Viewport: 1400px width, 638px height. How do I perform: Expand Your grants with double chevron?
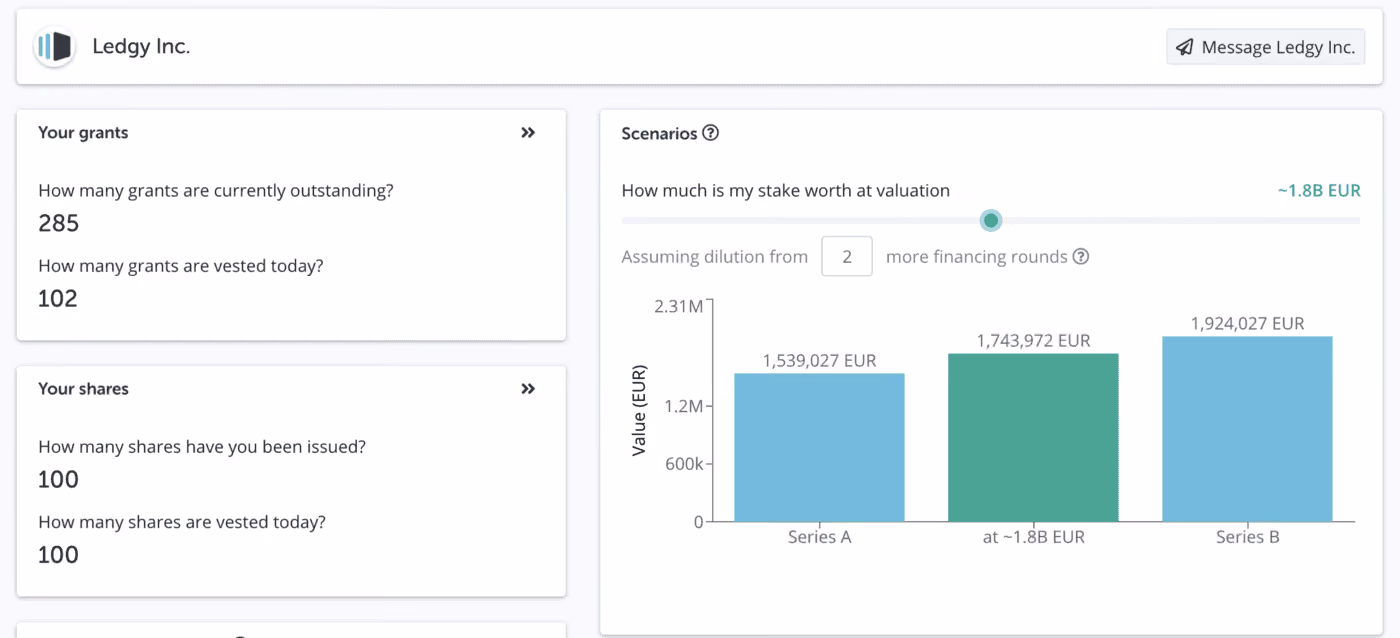pyautogui.click(x=528, y=132)
